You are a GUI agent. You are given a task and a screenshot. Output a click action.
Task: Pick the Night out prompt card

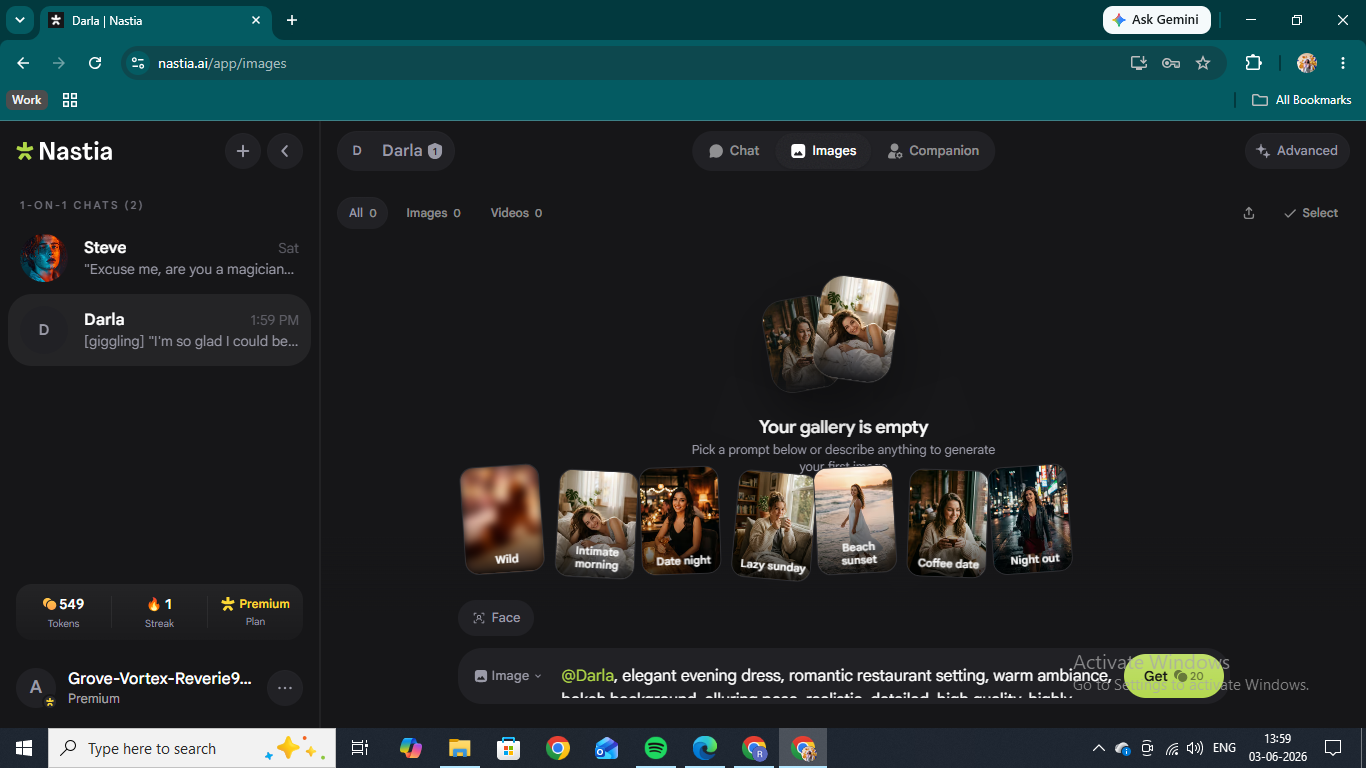click(x=1031, y=519)
